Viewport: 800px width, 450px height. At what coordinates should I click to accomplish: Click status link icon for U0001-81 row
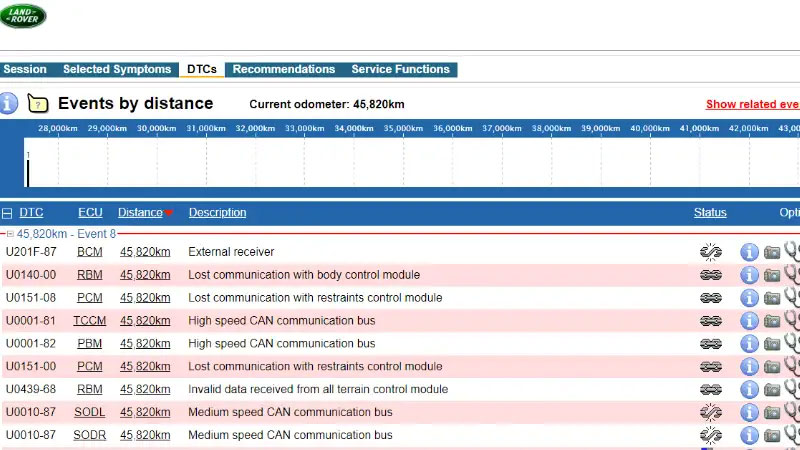(711, 321)
